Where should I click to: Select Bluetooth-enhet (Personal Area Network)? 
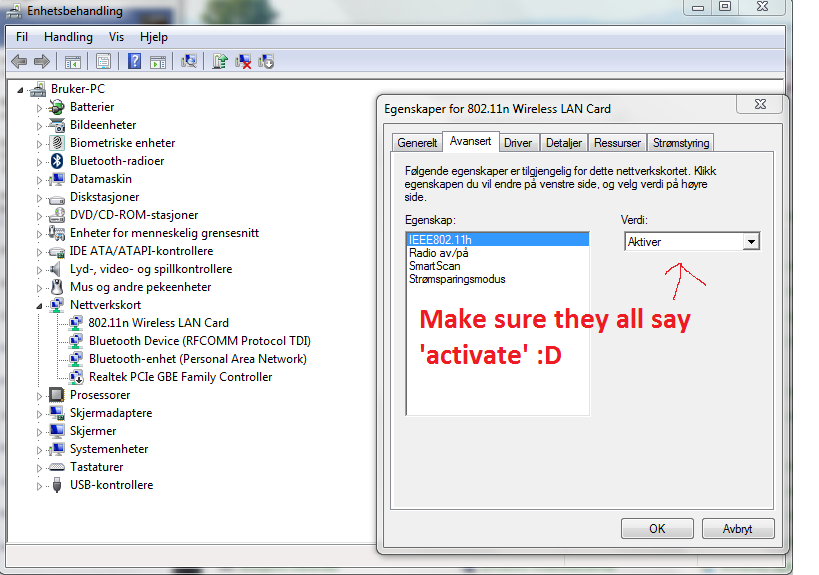[197, 359]
